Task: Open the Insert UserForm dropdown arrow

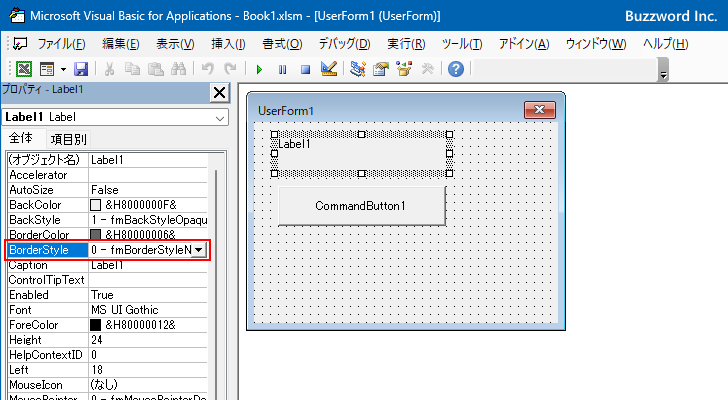Action: (x=63, y=70)
